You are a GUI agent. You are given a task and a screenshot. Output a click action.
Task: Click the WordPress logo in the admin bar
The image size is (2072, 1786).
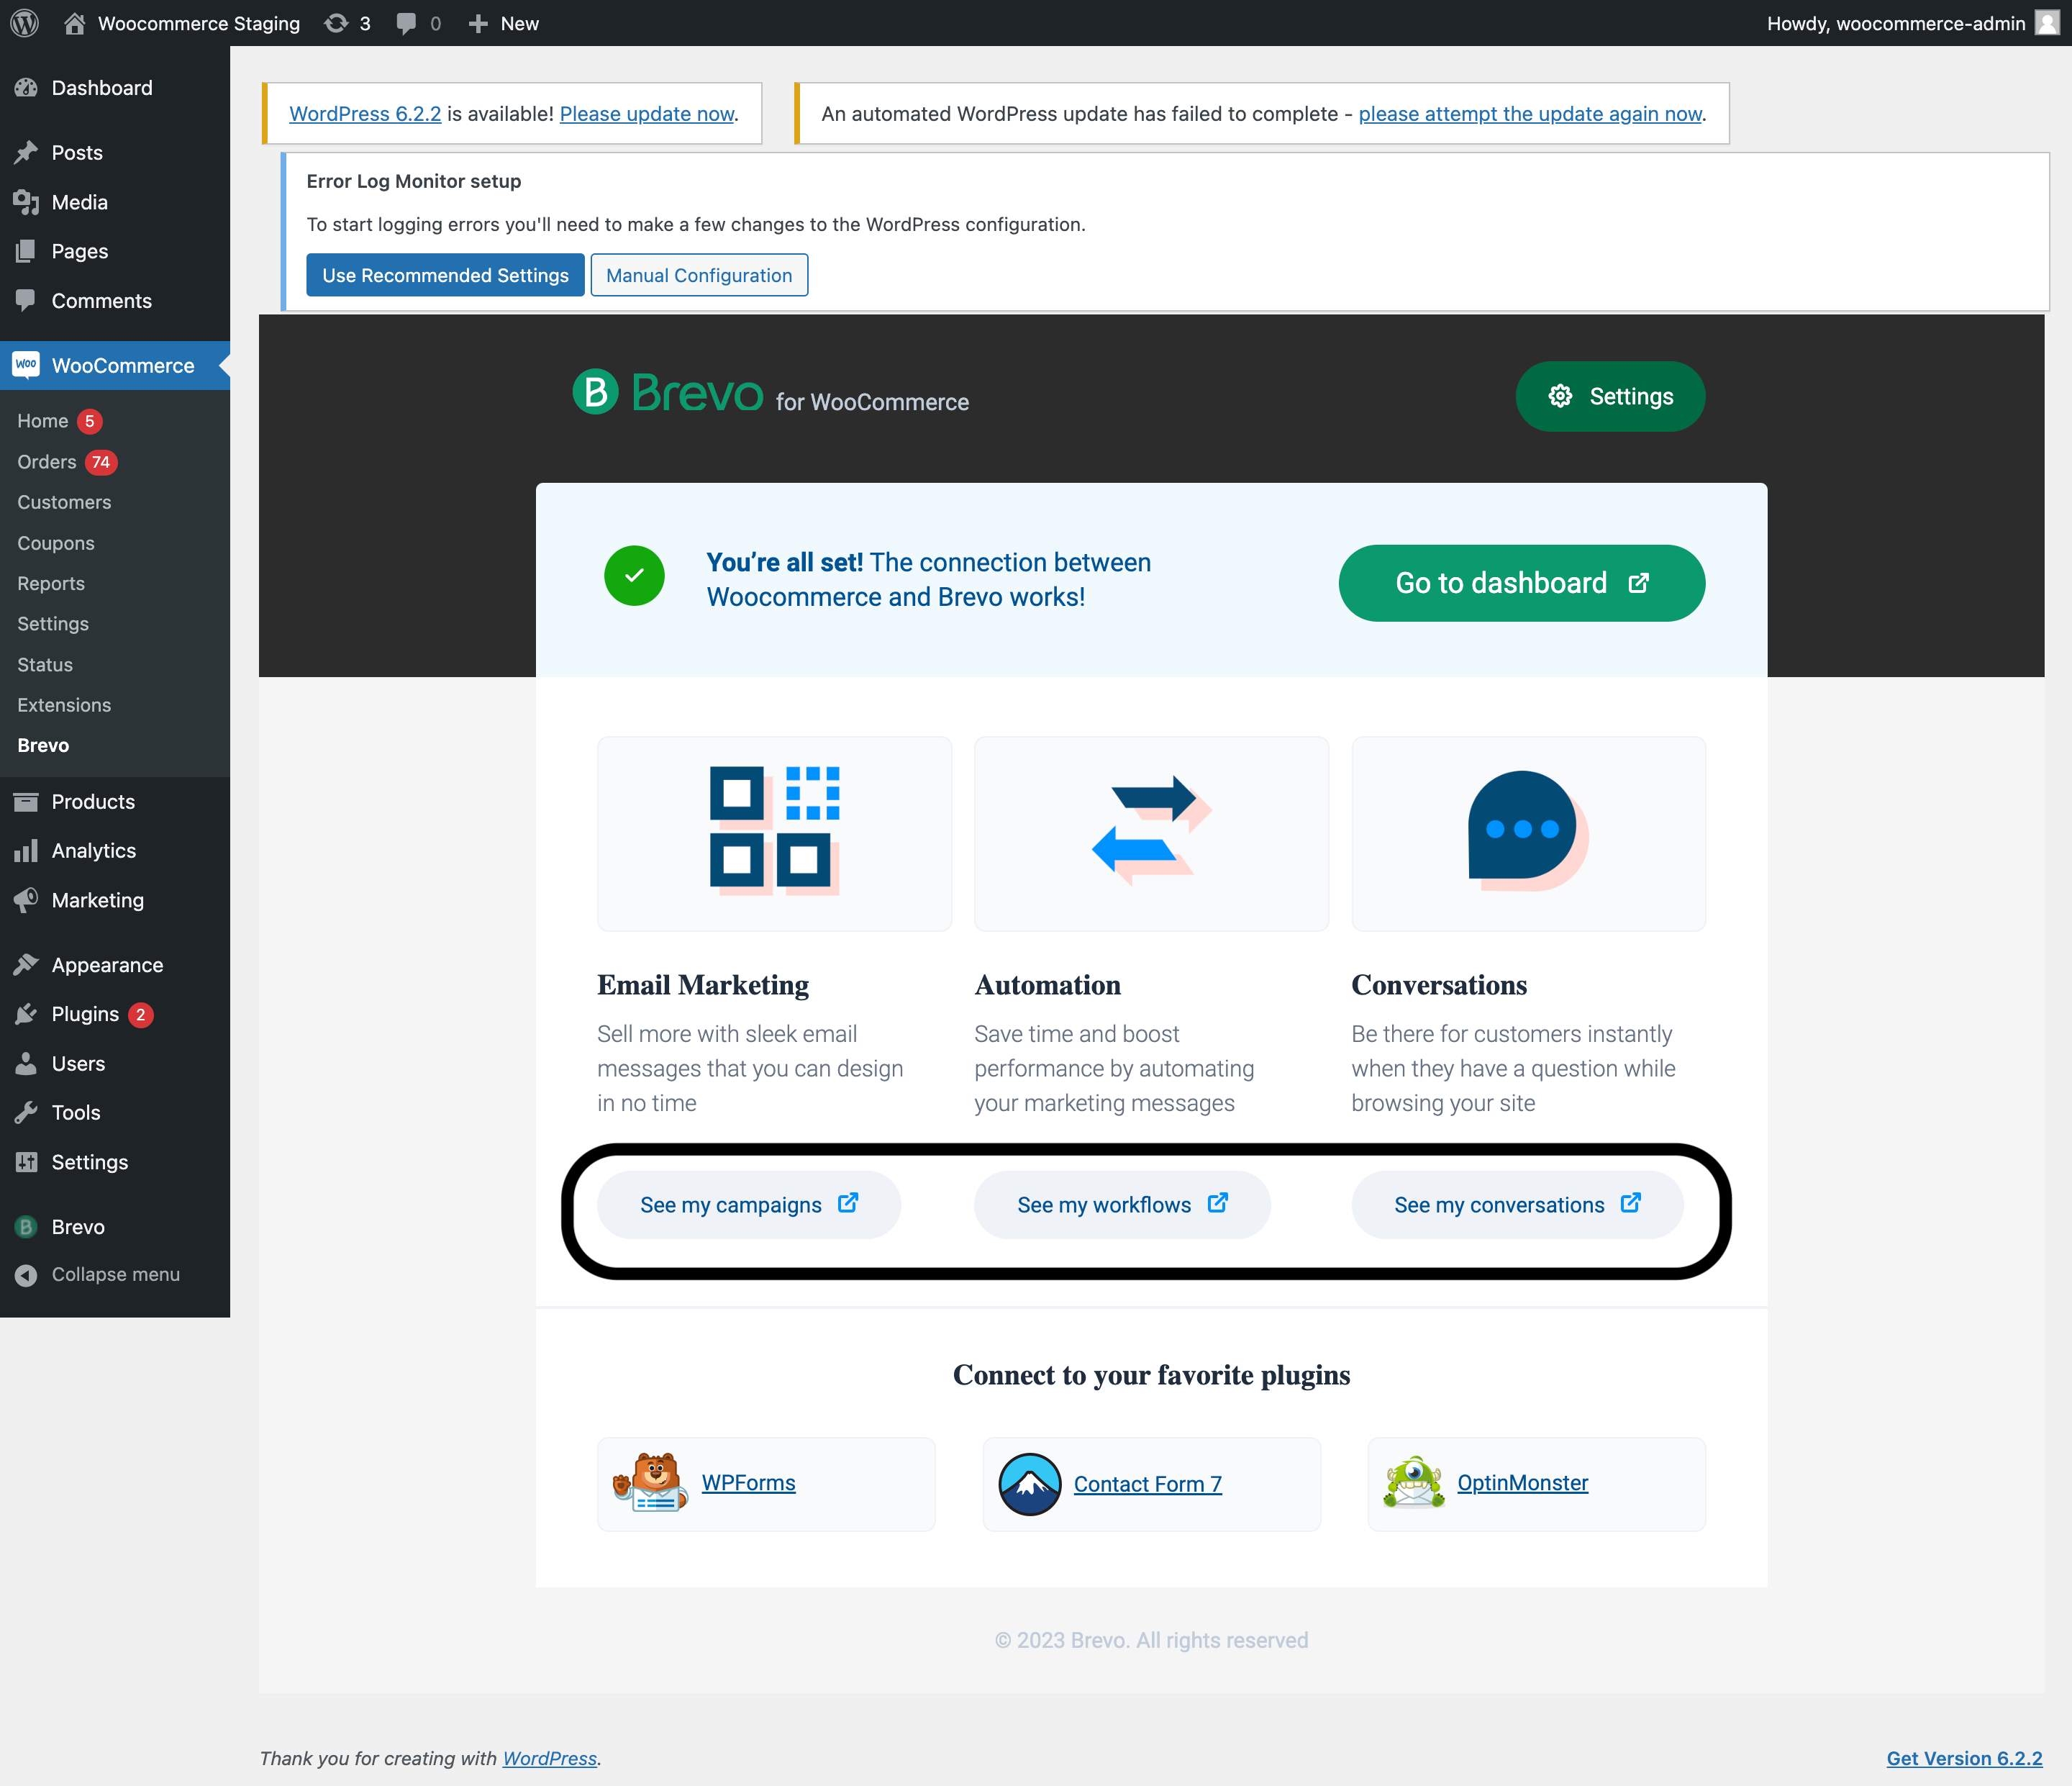point(24,22)
